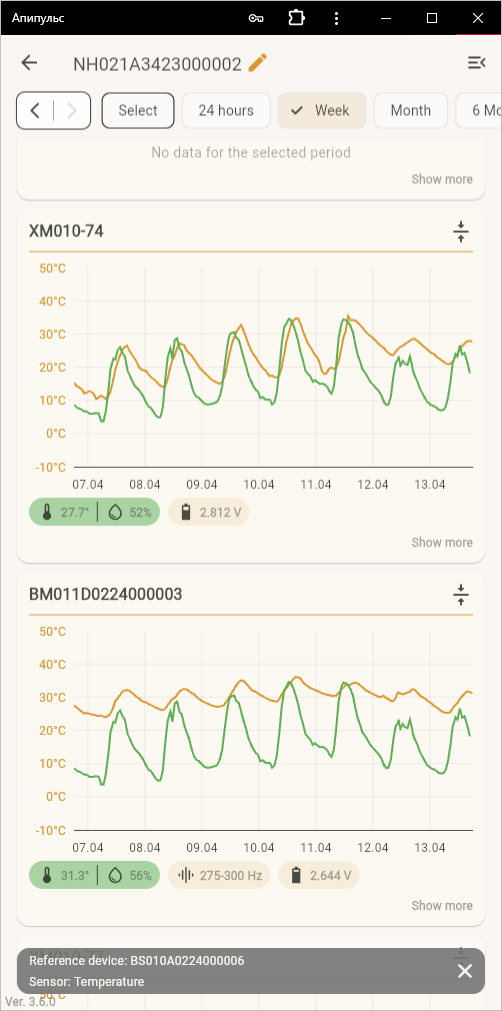502x1011 pixels.
Task: Click the 275-300 Hz sound frequency badge
Action: 219,876
